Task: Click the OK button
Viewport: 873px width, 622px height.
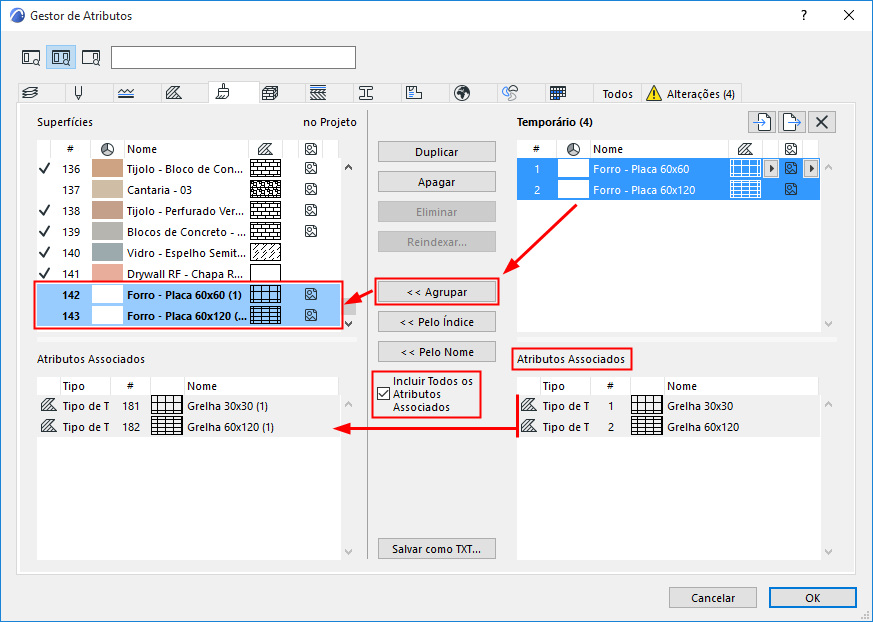Action: click(x=812, y=597)
